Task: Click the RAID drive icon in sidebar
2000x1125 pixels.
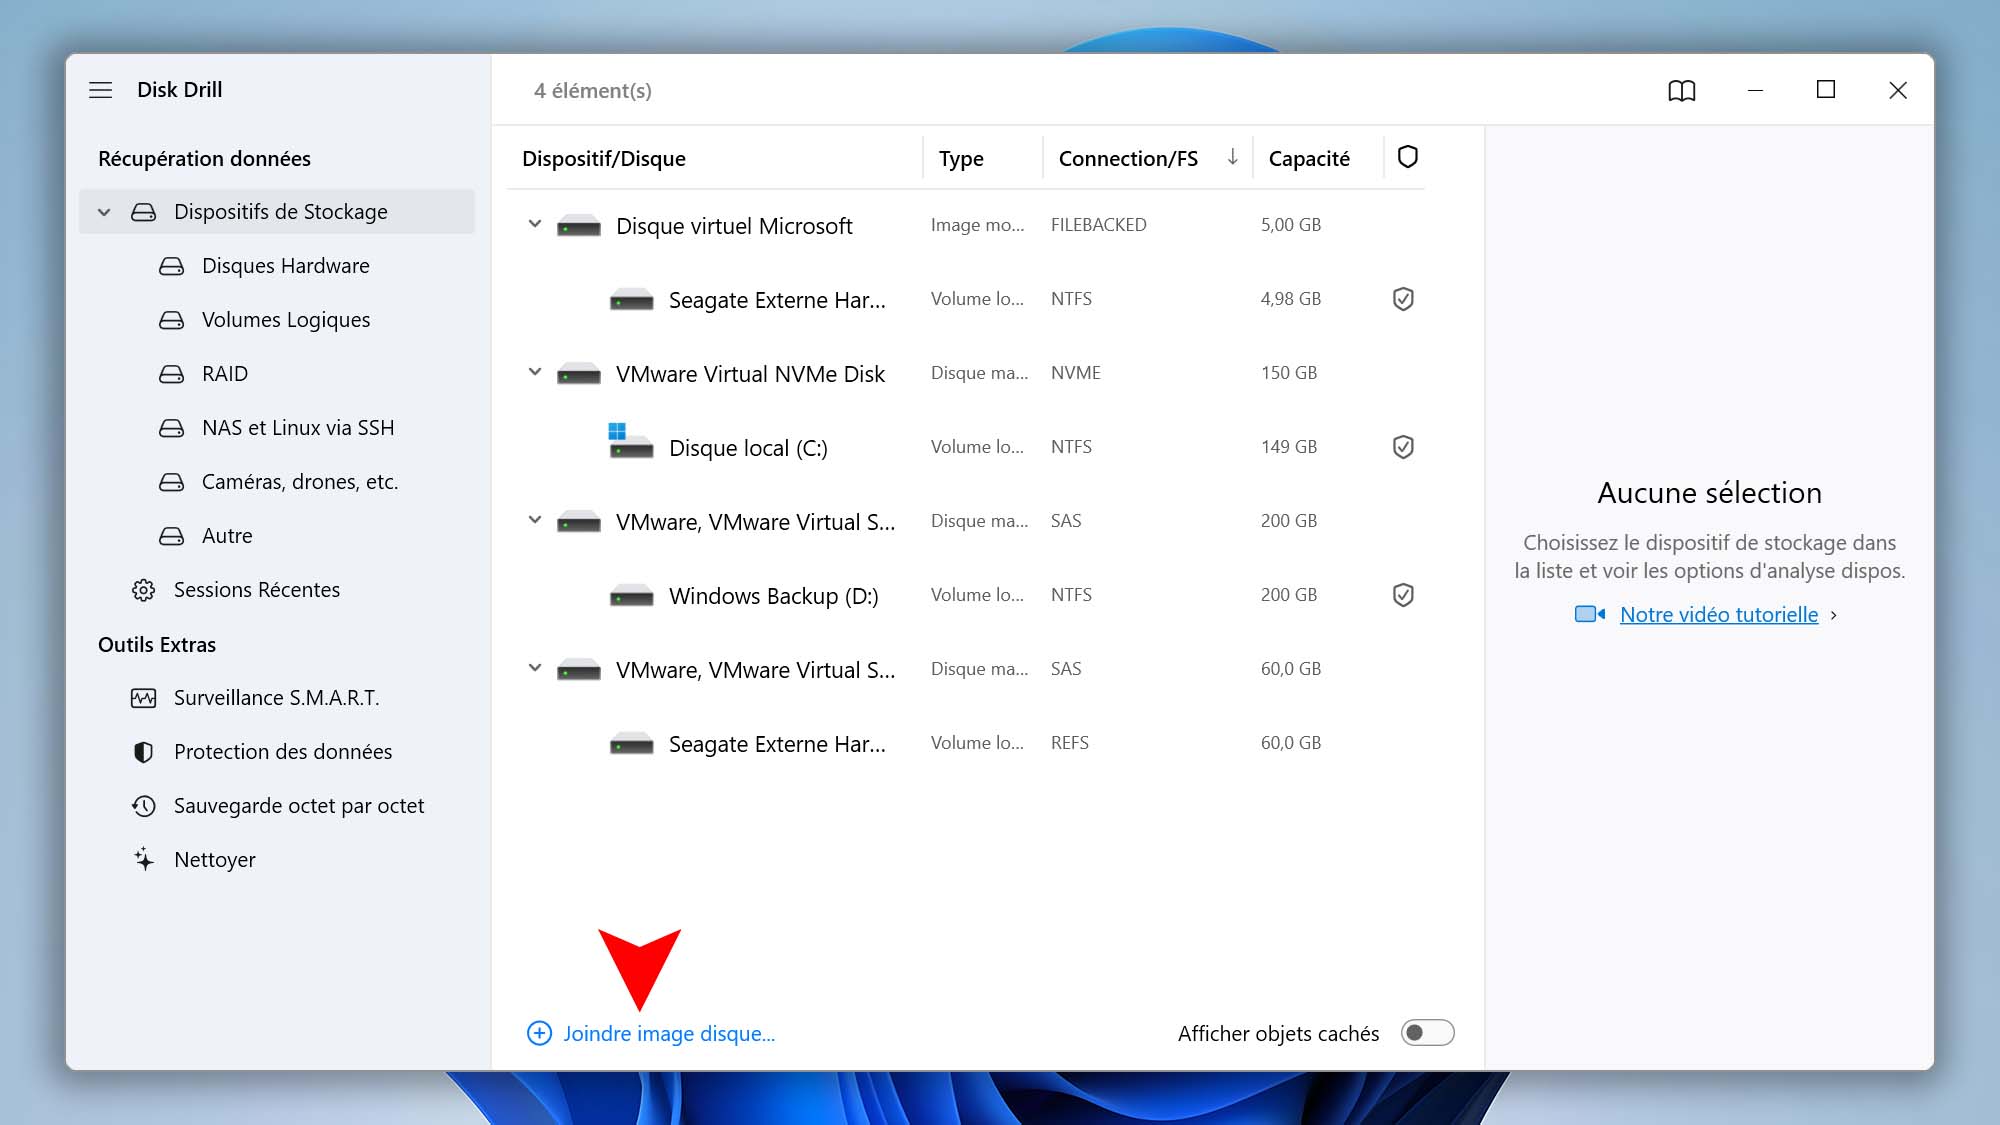Action: click(171, 374)
